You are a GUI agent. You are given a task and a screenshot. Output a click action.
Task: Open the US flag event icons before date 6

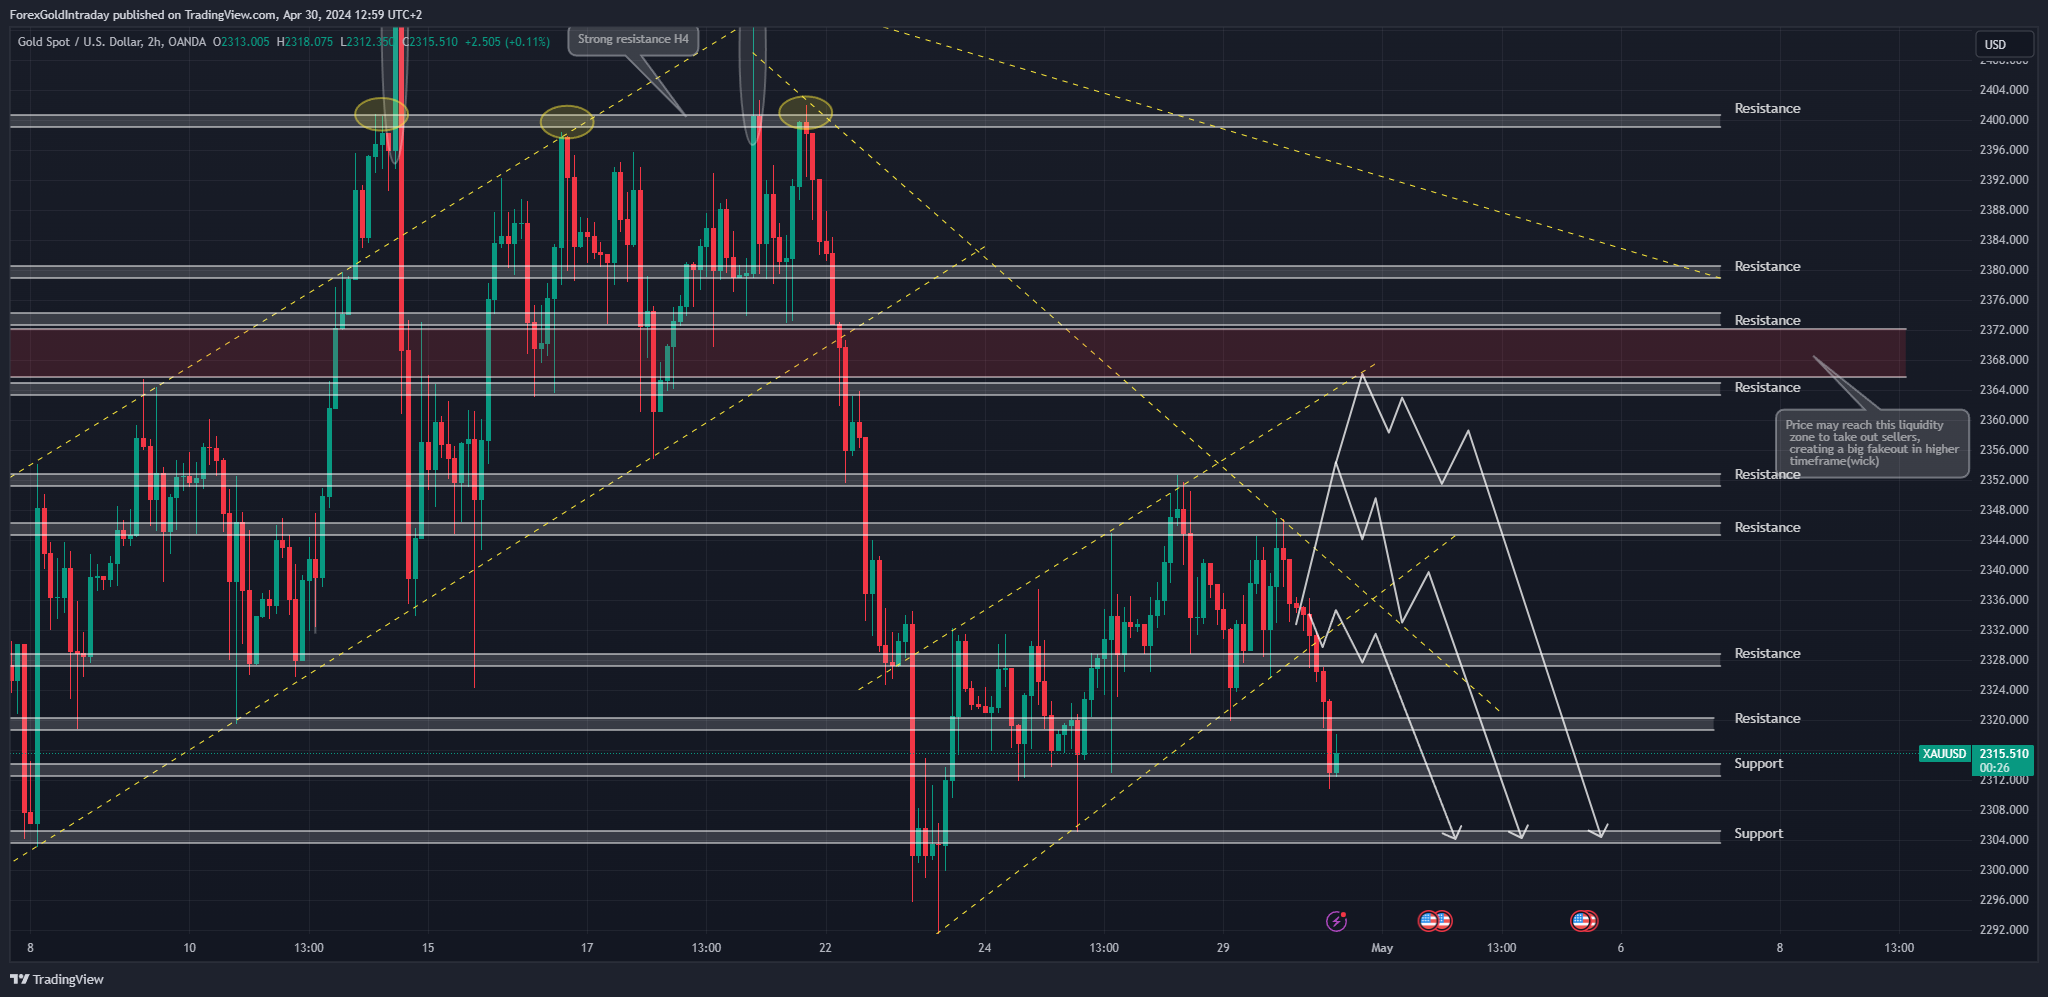[x=1584, y=921]
